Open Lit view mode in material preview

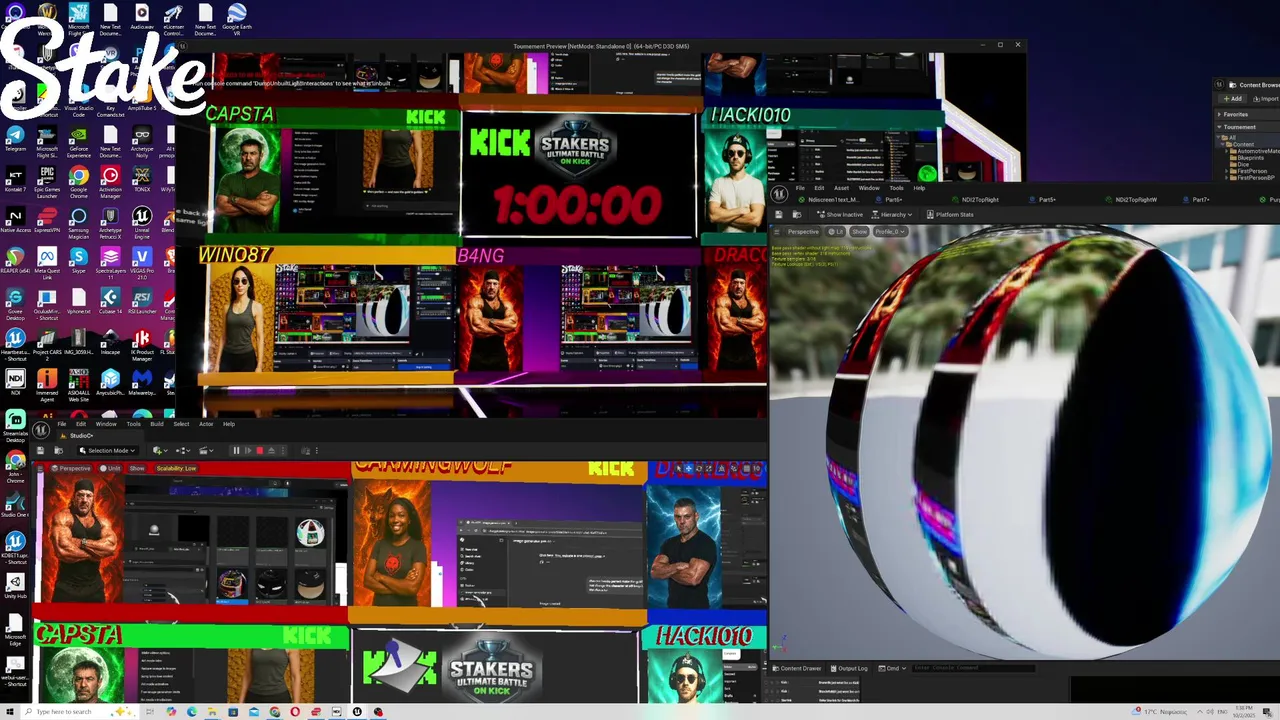point(836,232)
